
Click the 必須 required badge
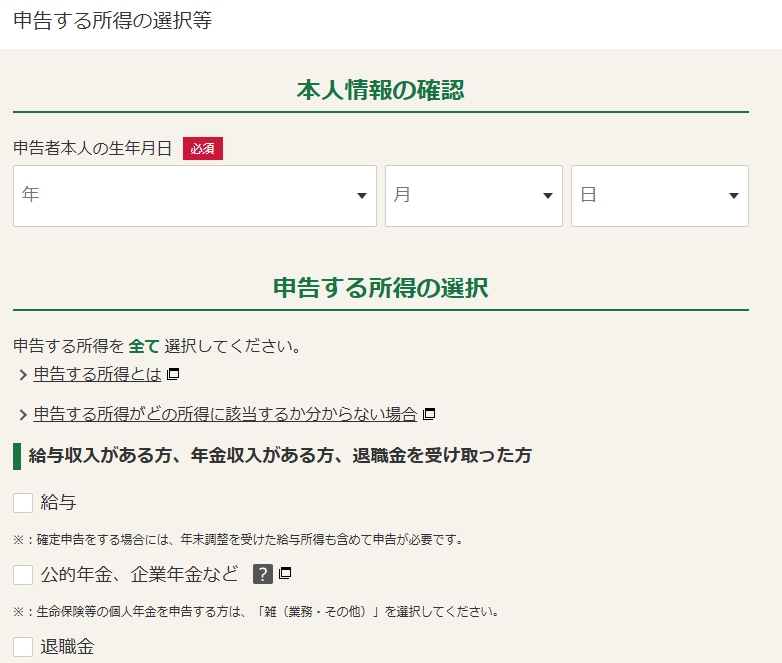pyautogui.click(x=203, y=149)
